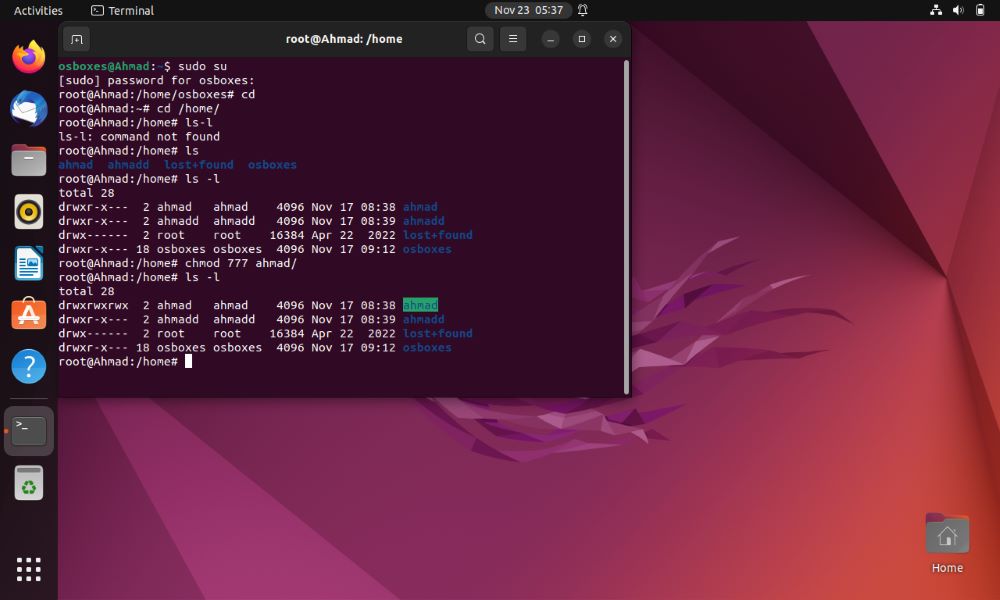
Task: Open the Home folder desktop icon
Action: [947, 534]
